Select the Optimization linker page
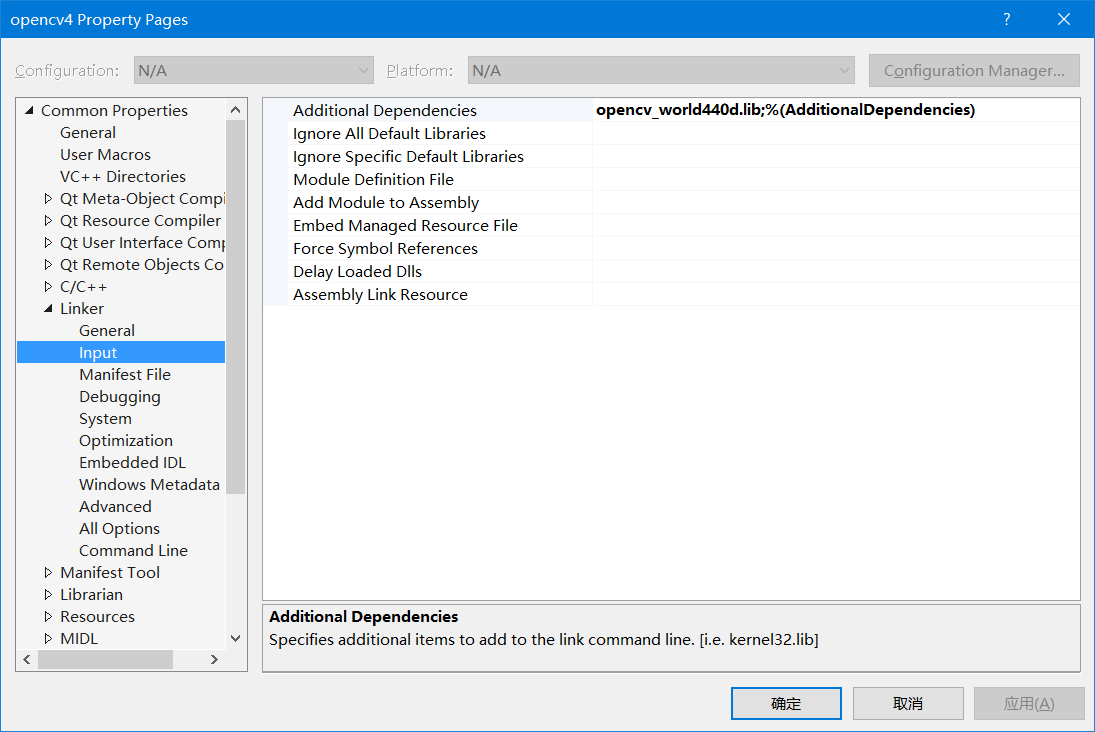Viewport: 1095px width, 732px height. click(126, 440)
